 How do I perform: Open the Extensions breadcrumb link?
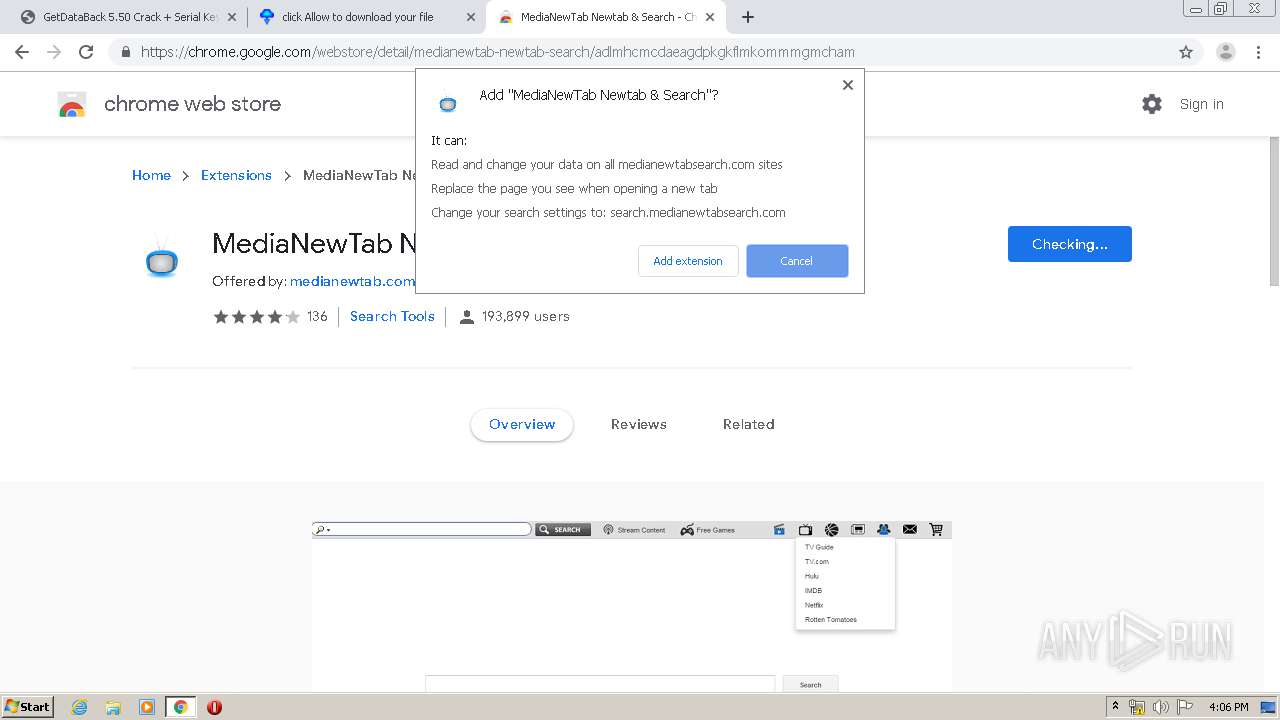236,175
